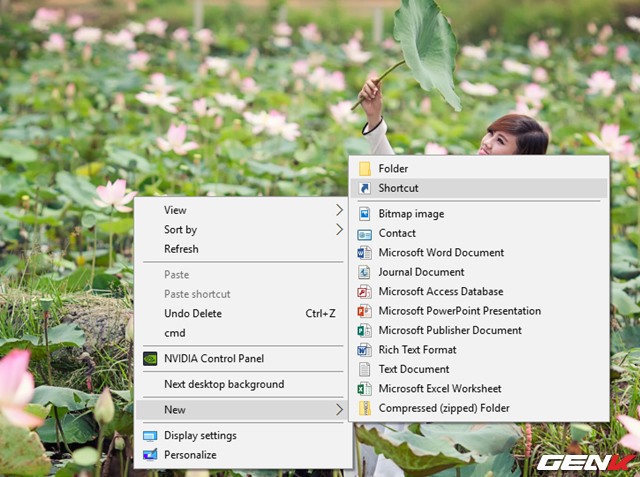The image size is (640, 477).
Task: Expand the View submenu arrow
Action: (x=339, y=210)
